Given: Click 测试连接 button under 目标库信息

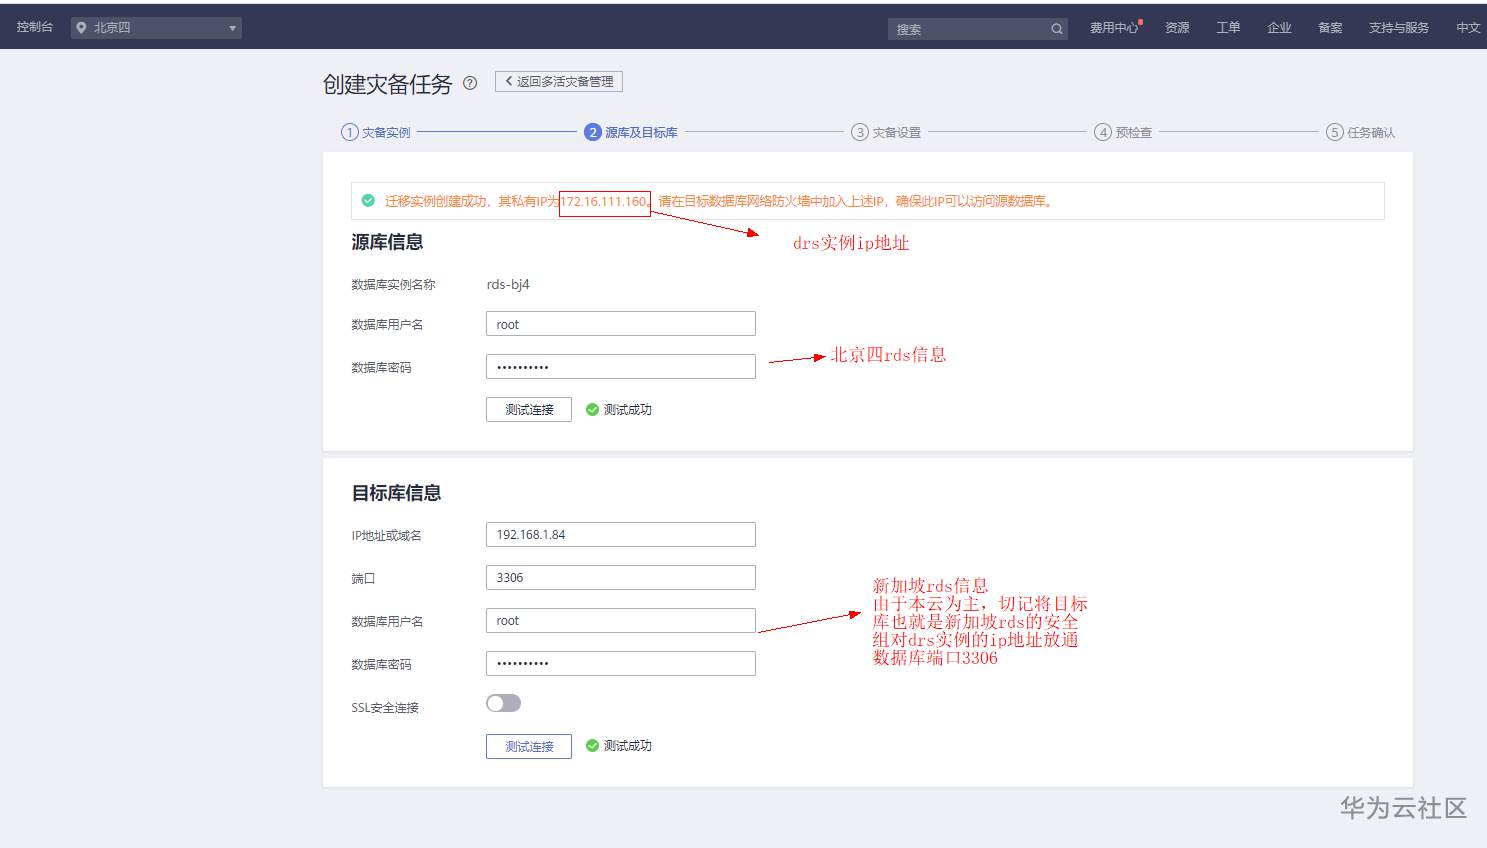Looking at the screenshot, I should pos(529,746).
